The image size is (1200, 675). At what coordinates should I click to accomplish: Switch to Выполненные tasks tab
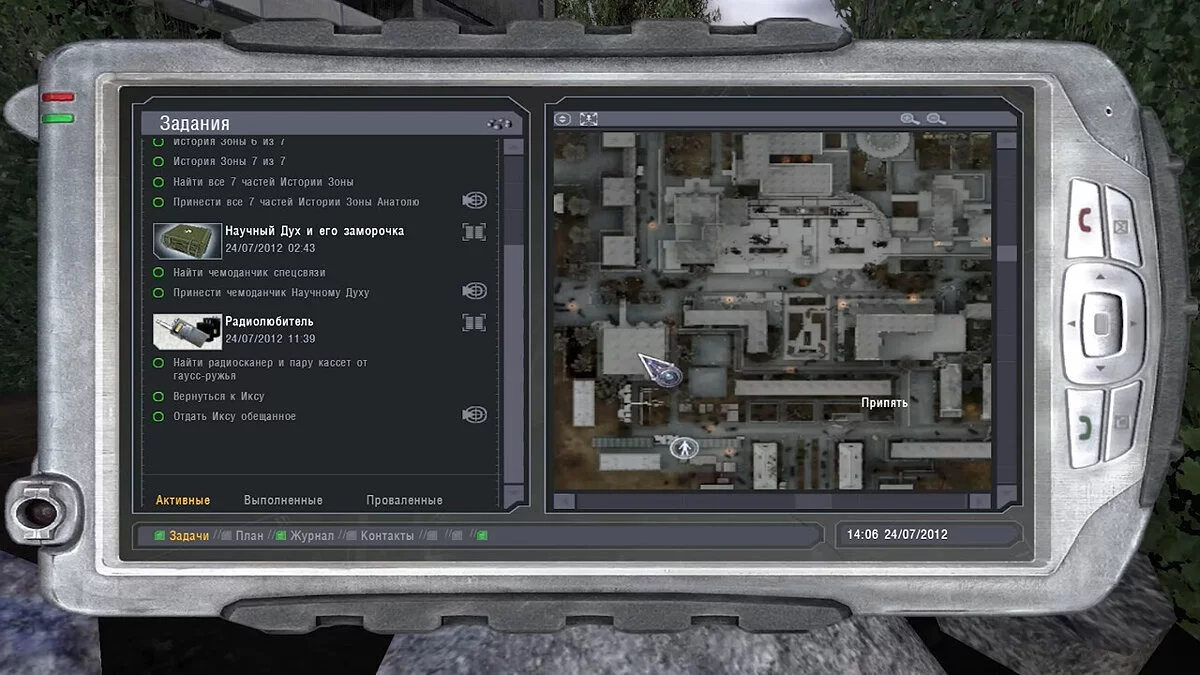click(283, 500)
